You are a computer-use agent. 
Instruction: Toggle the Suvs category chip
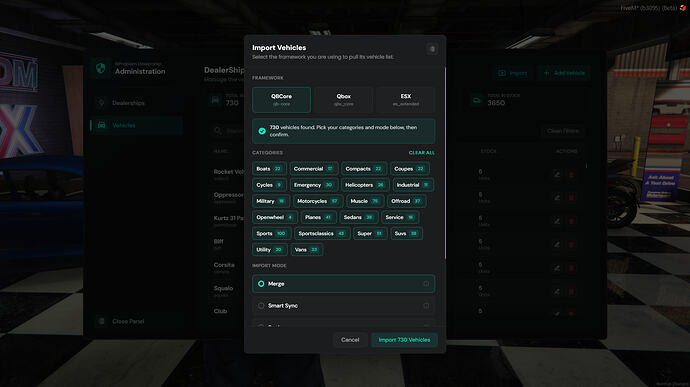coord(407,233)
